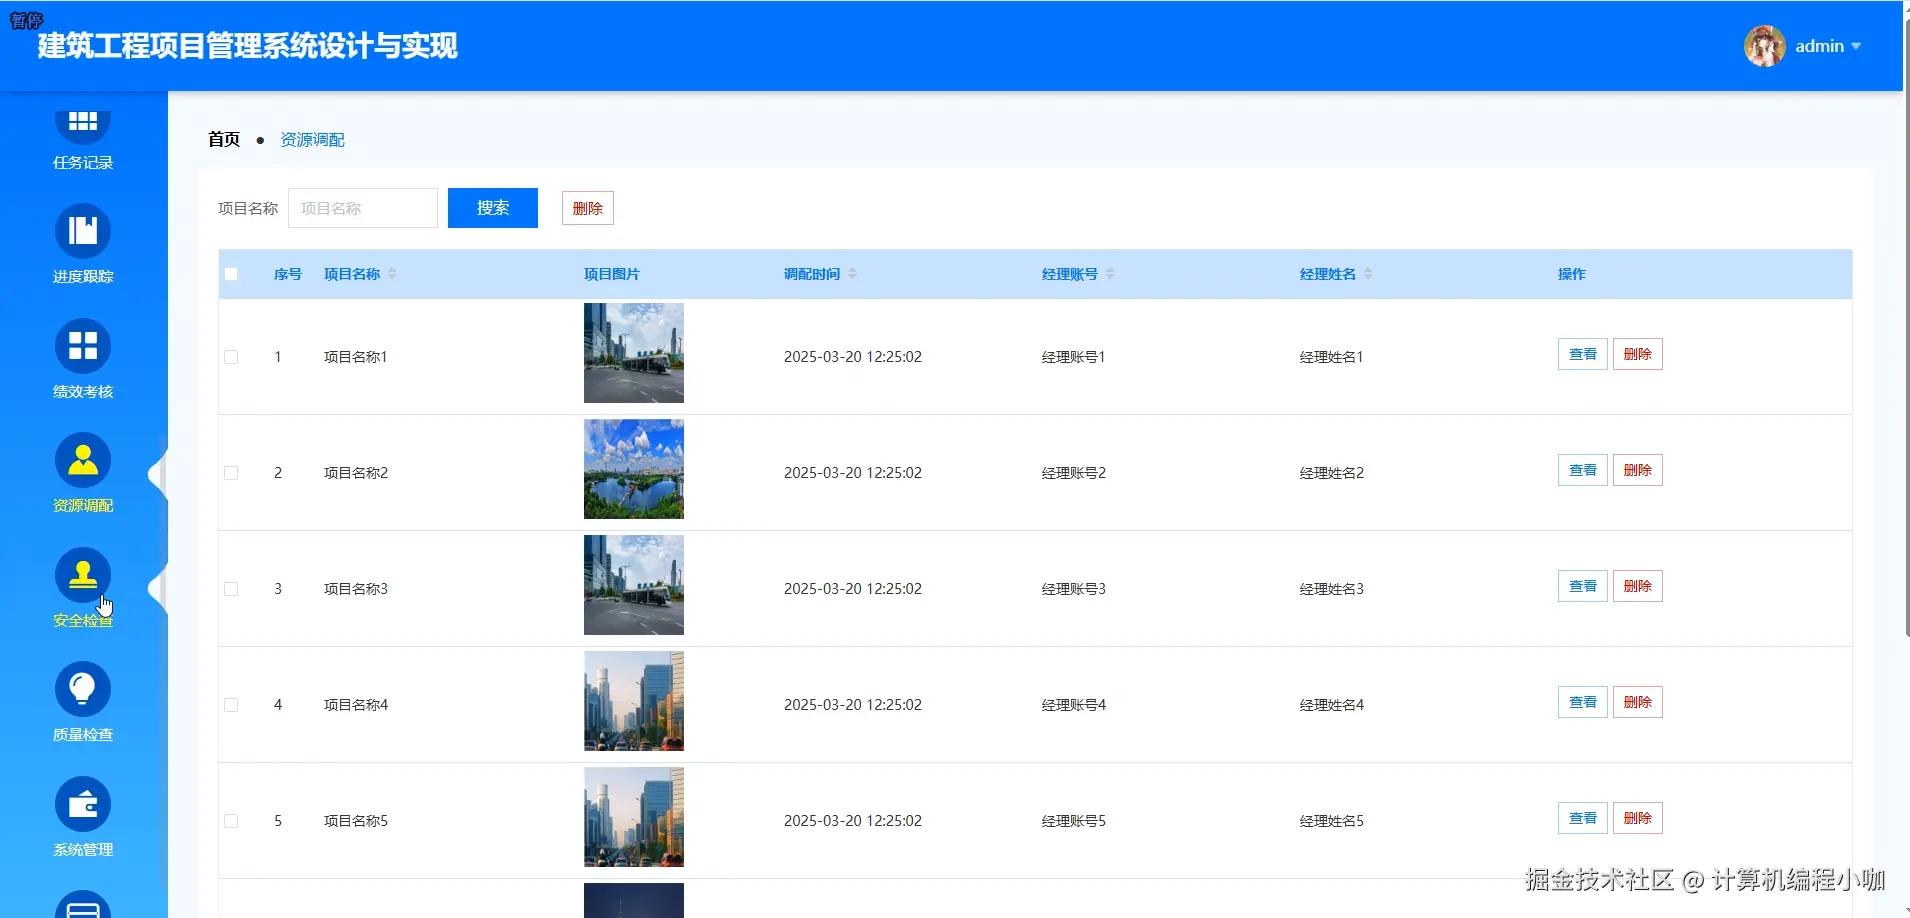Viewport: 1910px width, 918px height.
Task: Select 进度跟踪 menu label
Action: [x=83, y=277]
